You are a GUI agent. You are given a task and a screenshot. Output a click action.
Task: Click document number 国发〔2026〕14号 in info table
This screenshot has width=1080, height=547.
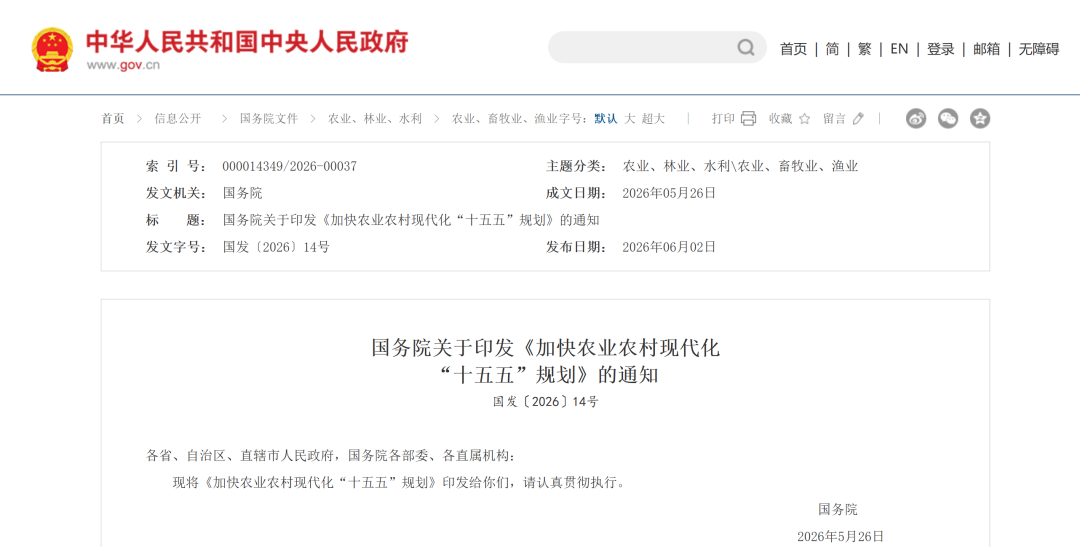click(276, 247)
